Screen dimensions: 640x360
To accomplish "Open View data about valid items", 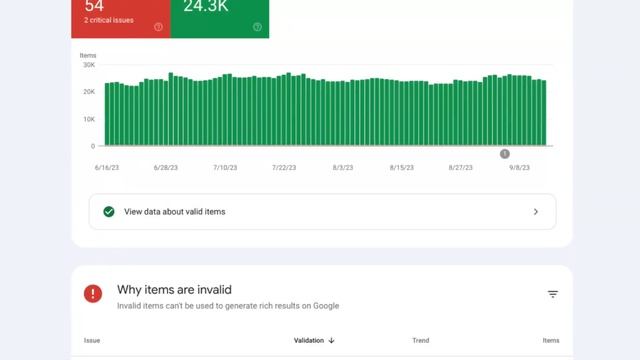I will pyautogui.click(x=322, y=211).
